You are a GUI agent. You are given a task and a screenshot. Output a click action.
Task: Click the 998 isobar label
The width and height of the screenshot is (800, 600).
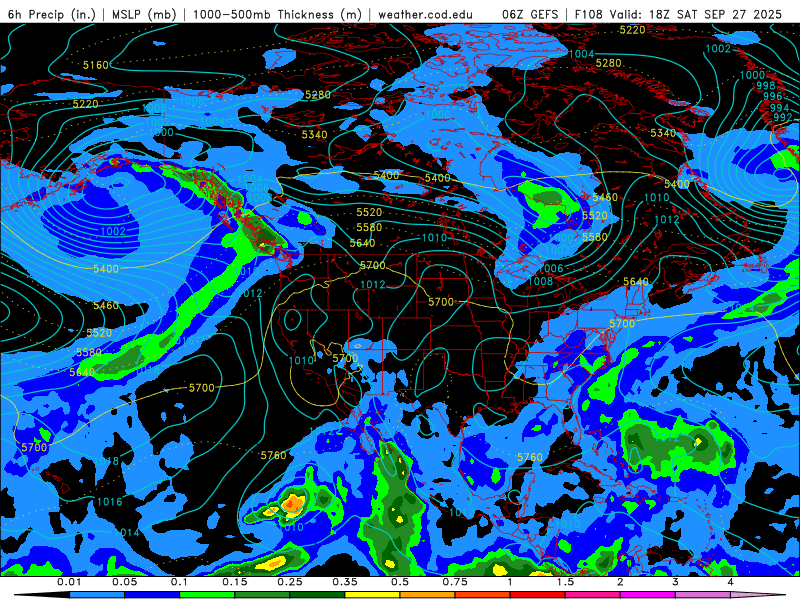766,86
